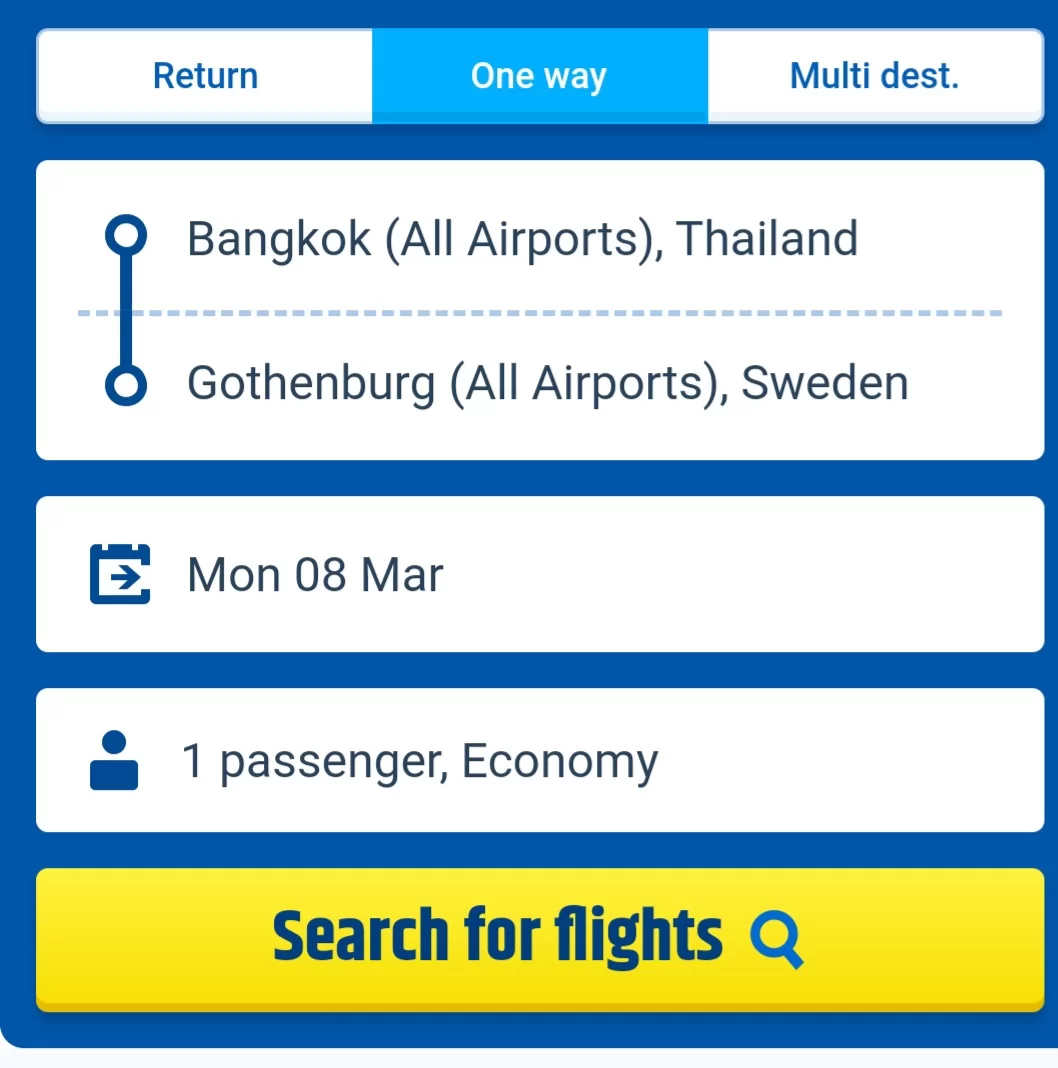
Task: Select the One way tab
Action: coord(539,76)
